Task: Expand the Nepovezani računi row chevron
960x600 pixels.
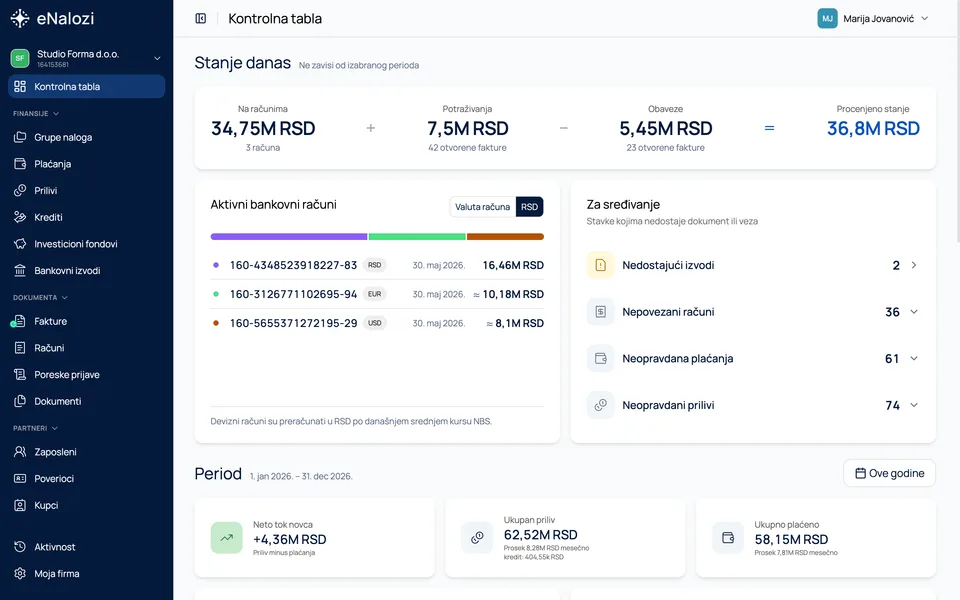Action: click(x=913, y=312)
